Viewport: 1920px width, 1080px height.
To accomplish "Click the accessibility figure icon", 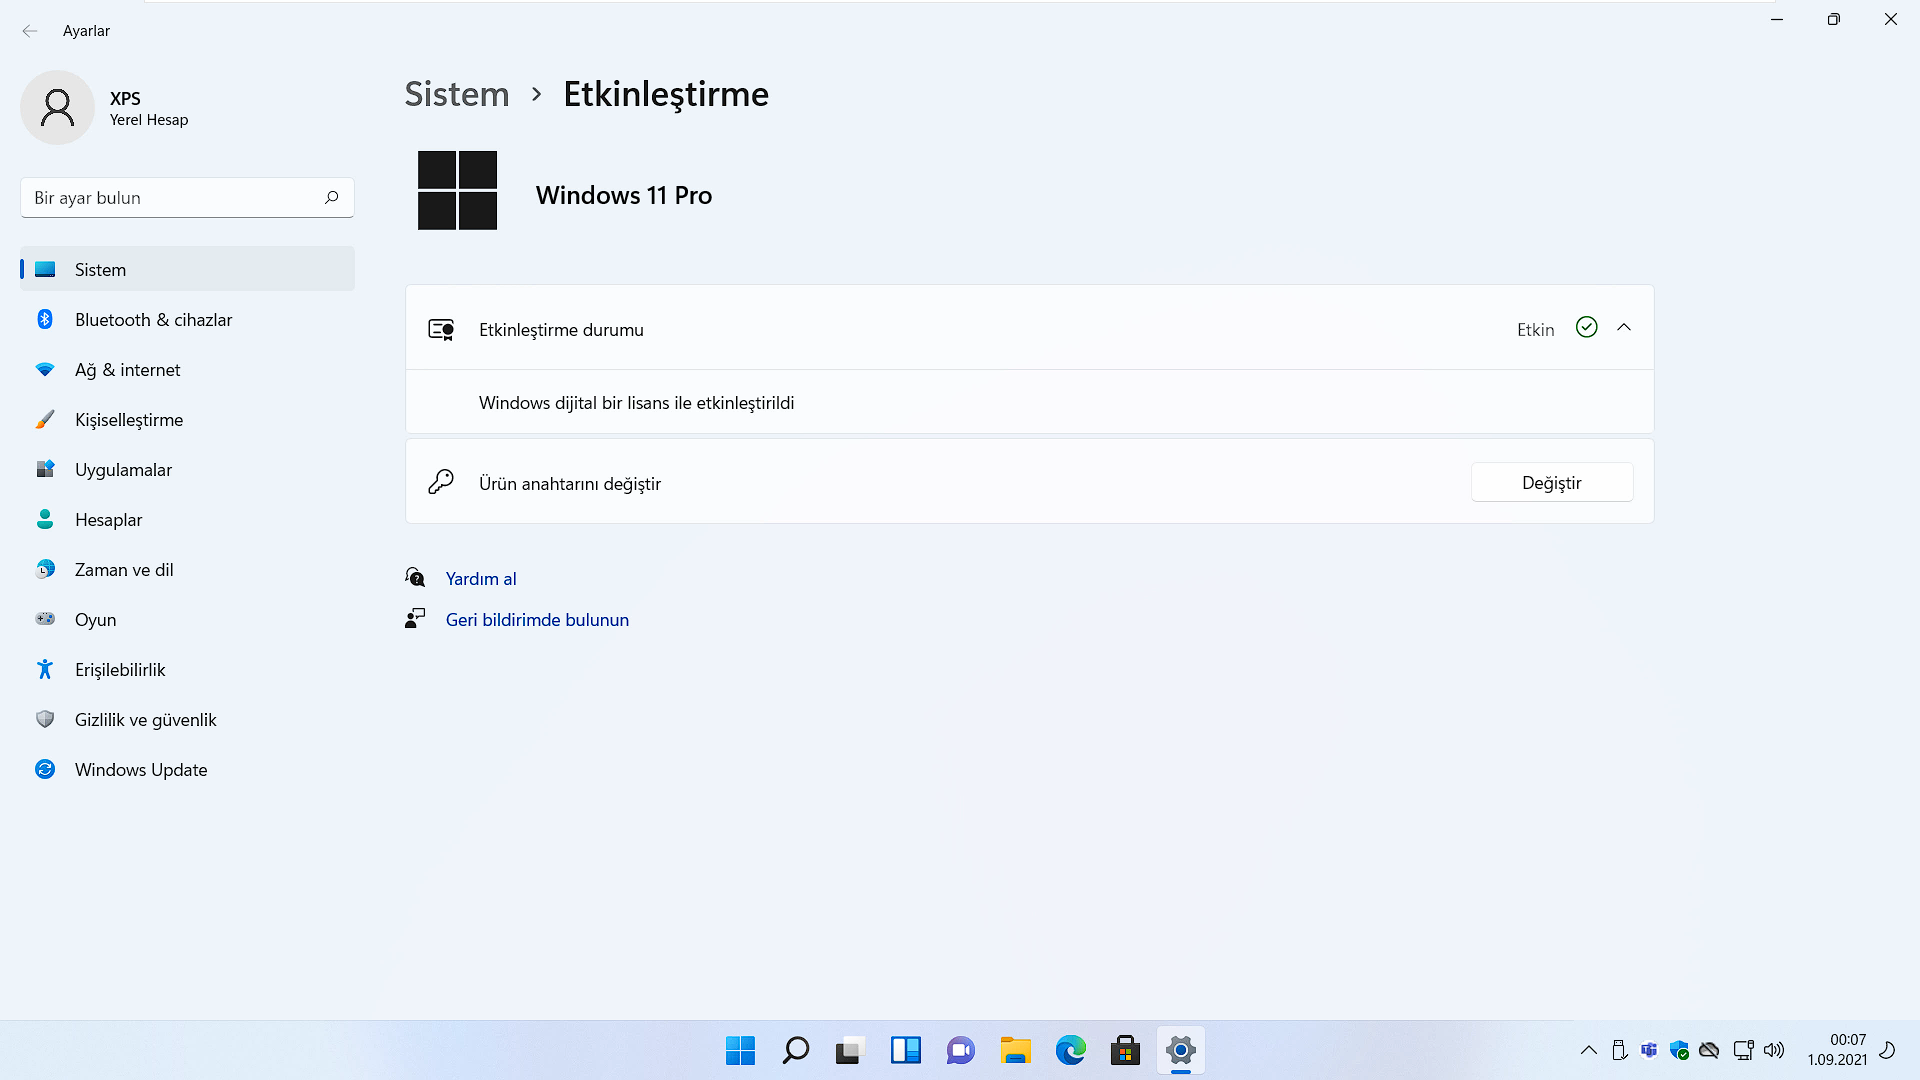I will [x=45, y=669].
